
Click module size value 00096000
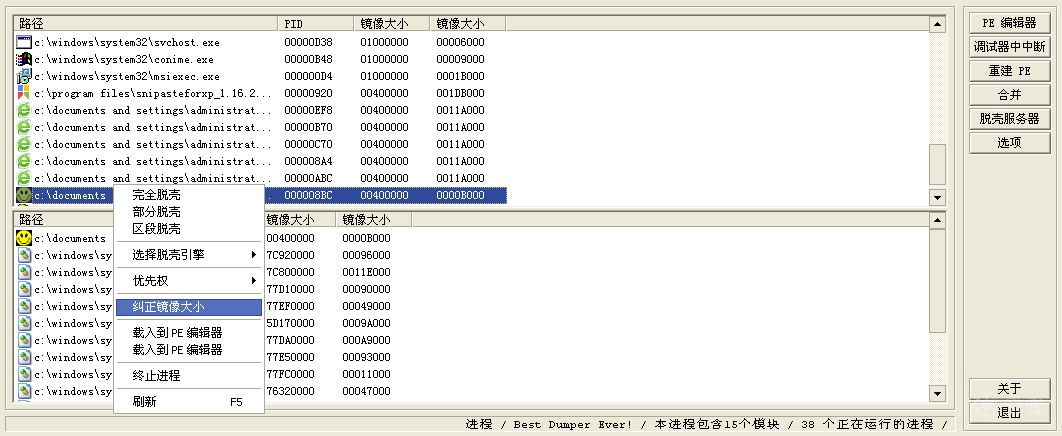click(x=366, y=255)
